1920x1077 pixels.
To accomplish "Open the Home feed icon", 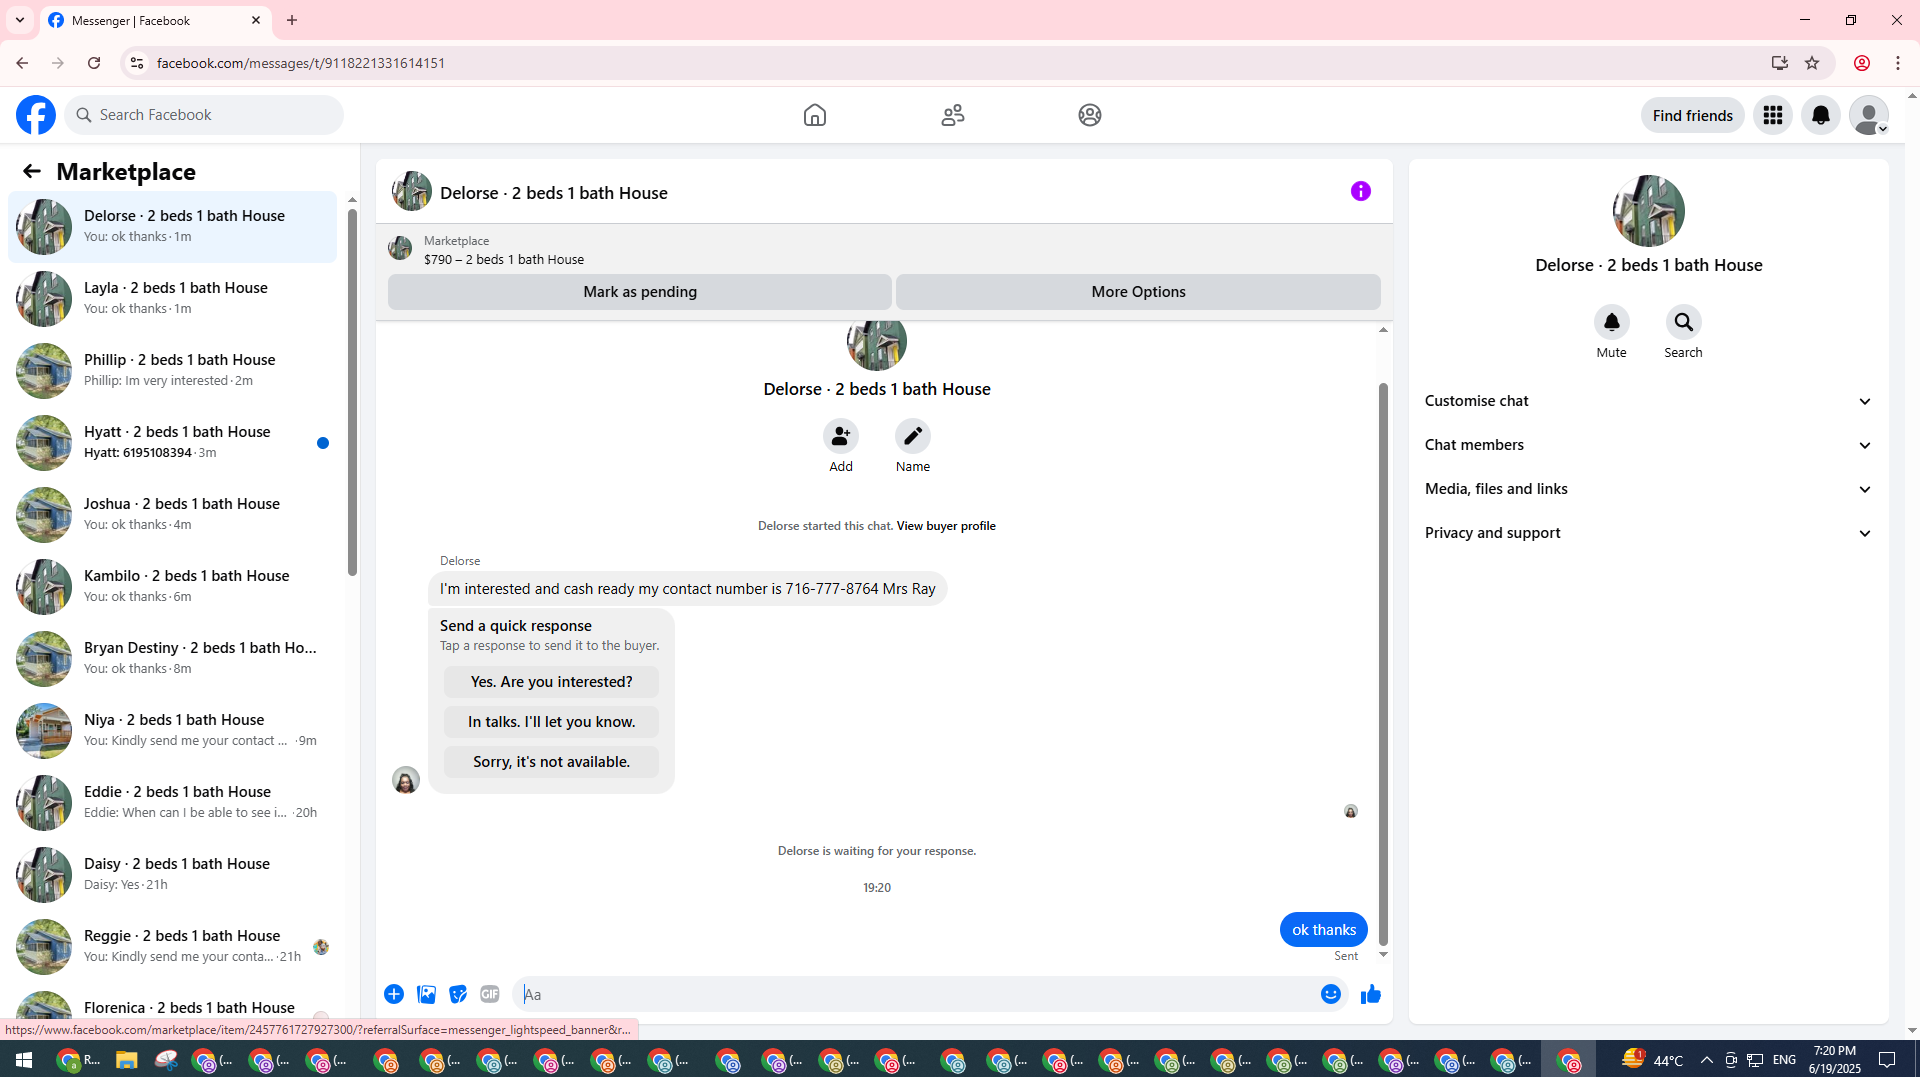I will pyautogui.click(x=815, y=115).
